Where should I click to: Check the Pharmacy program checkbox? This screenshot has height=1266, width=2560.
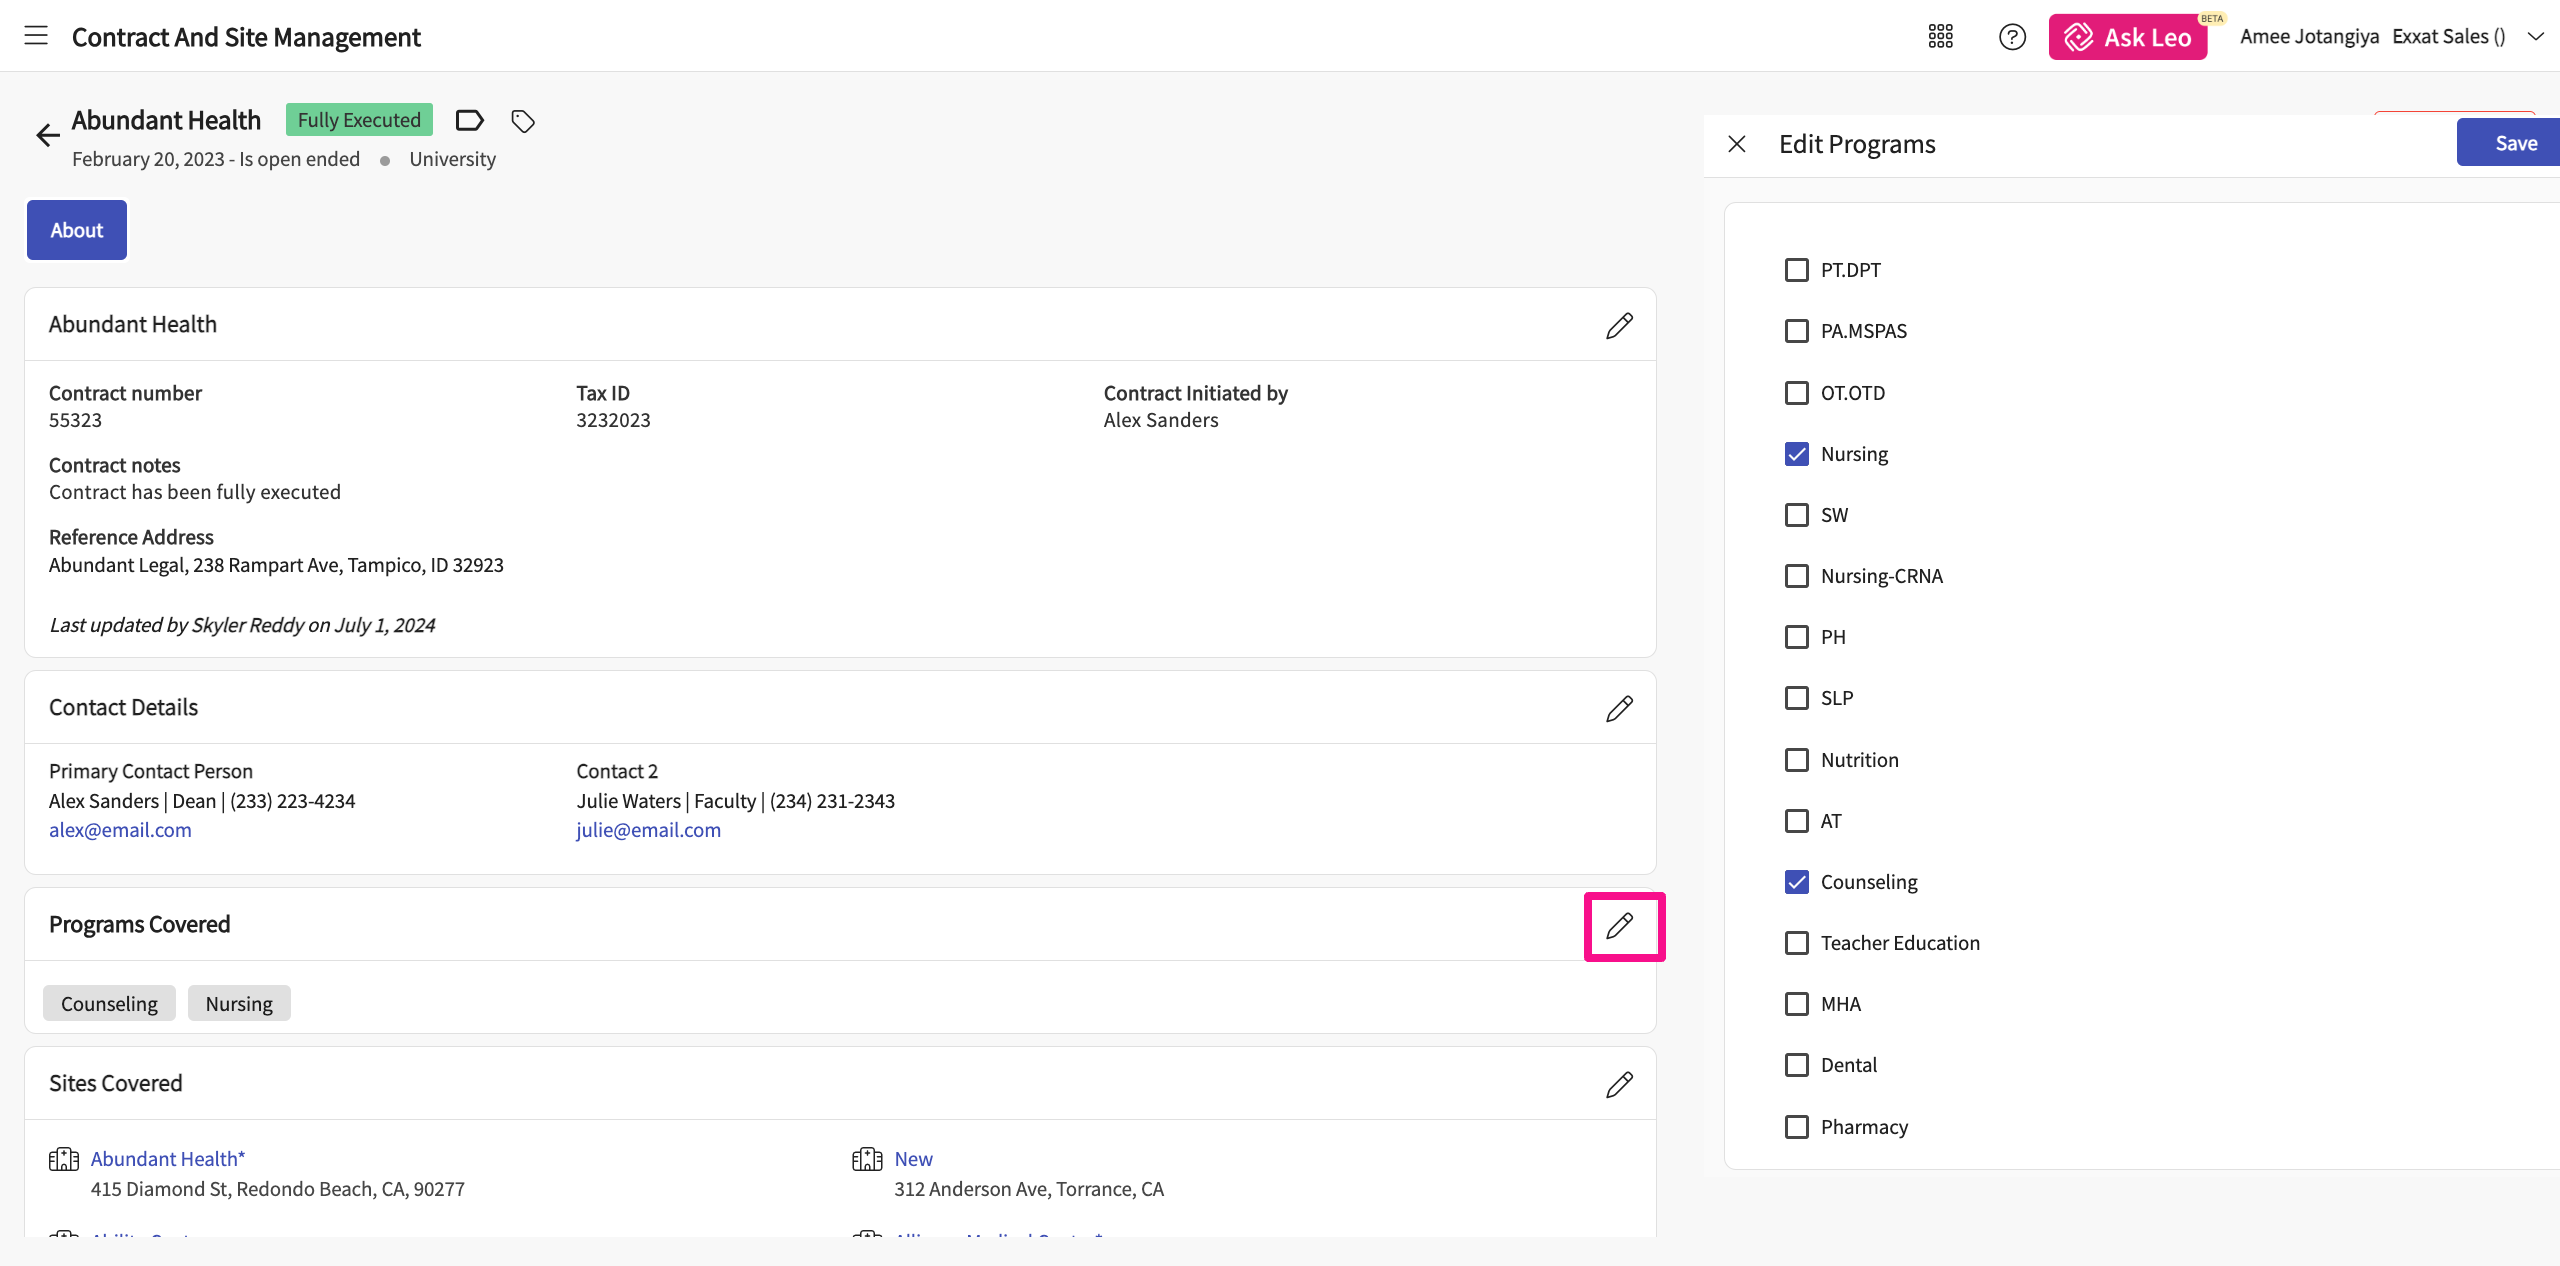[x=1796, y=1127]
